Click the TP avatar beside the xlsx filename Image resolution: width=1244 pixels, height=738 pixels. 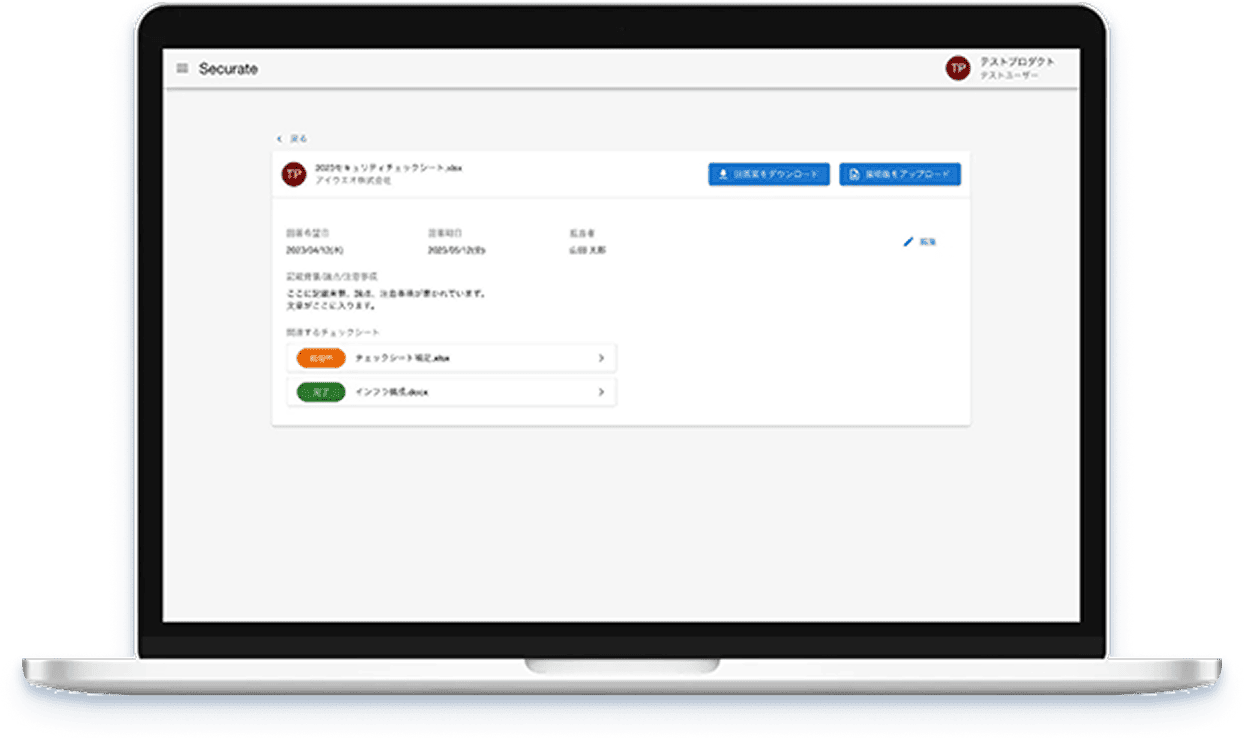coord(293,174)
